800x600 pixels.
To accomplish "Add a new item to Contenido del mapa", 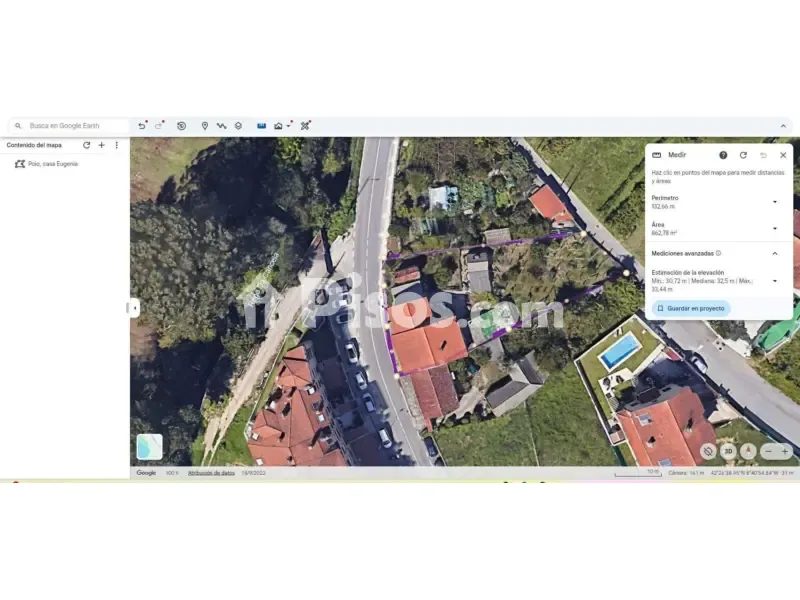I will pos(102,145).
